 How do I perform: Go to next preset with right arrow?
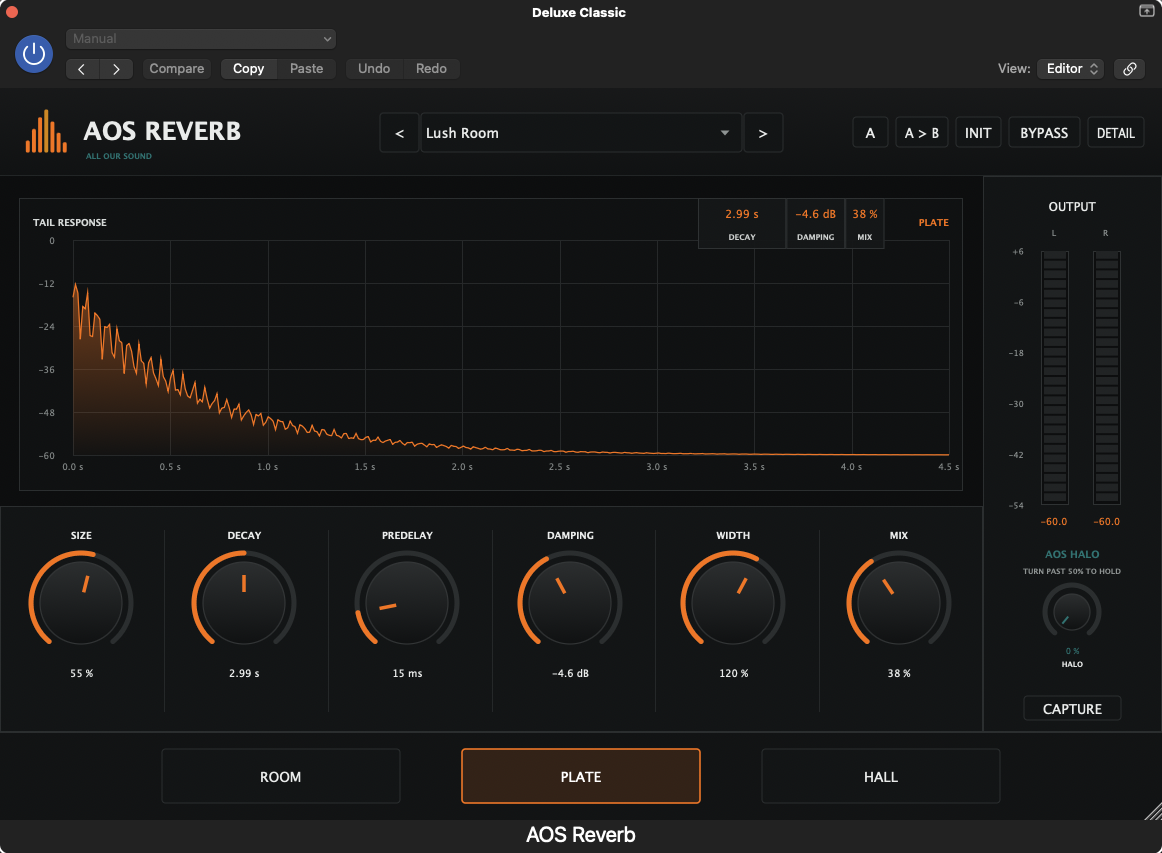coord(116,69)
